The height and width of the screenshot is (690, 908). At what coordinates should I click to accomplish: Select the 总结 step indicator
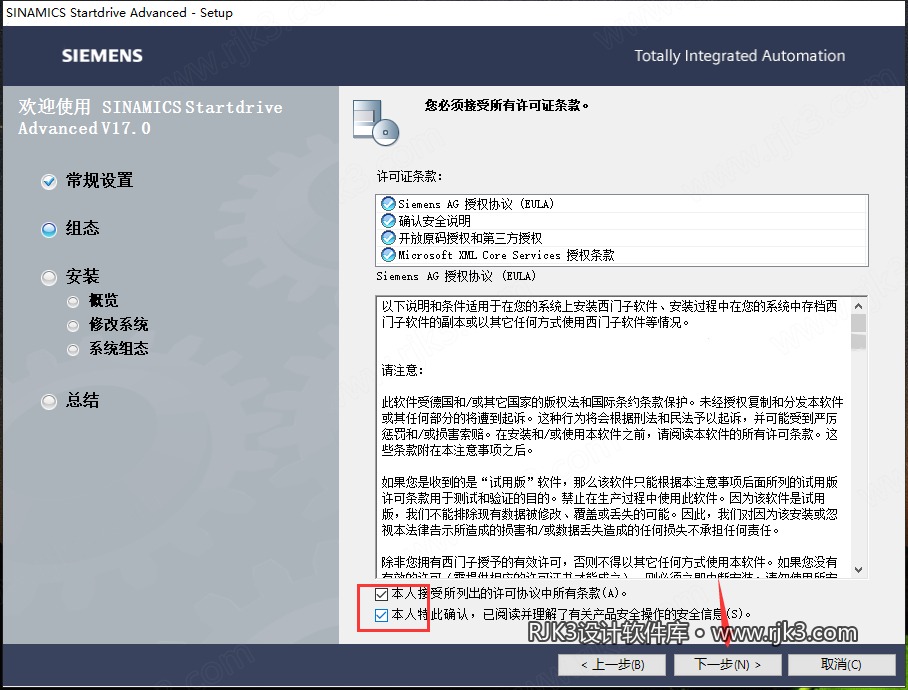click(x=49, y=401)
